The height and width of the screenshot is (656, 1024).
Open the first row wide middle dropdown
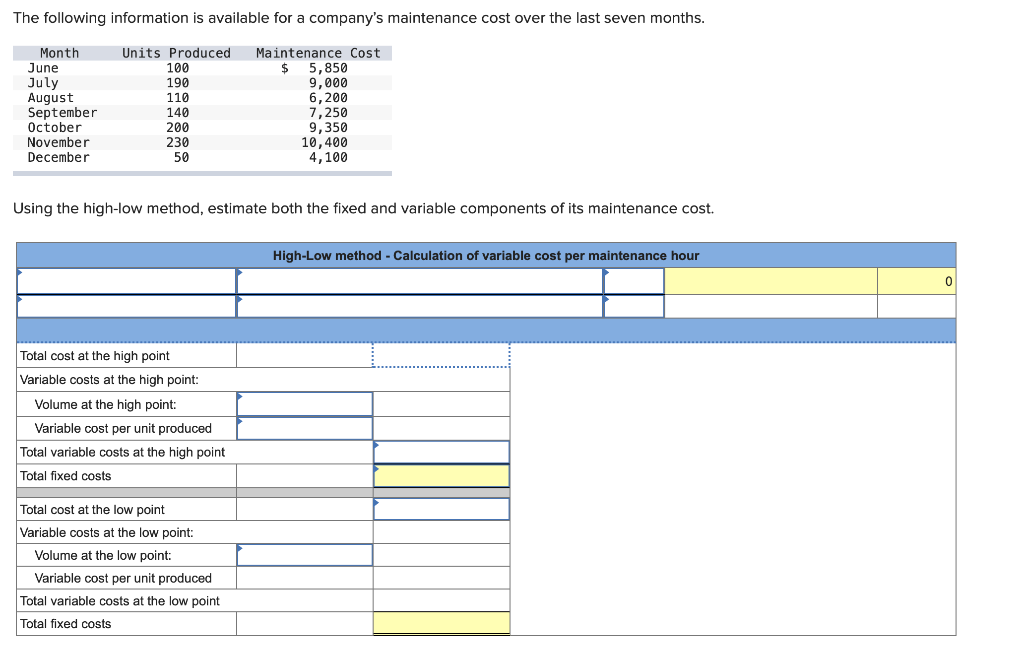420,281
